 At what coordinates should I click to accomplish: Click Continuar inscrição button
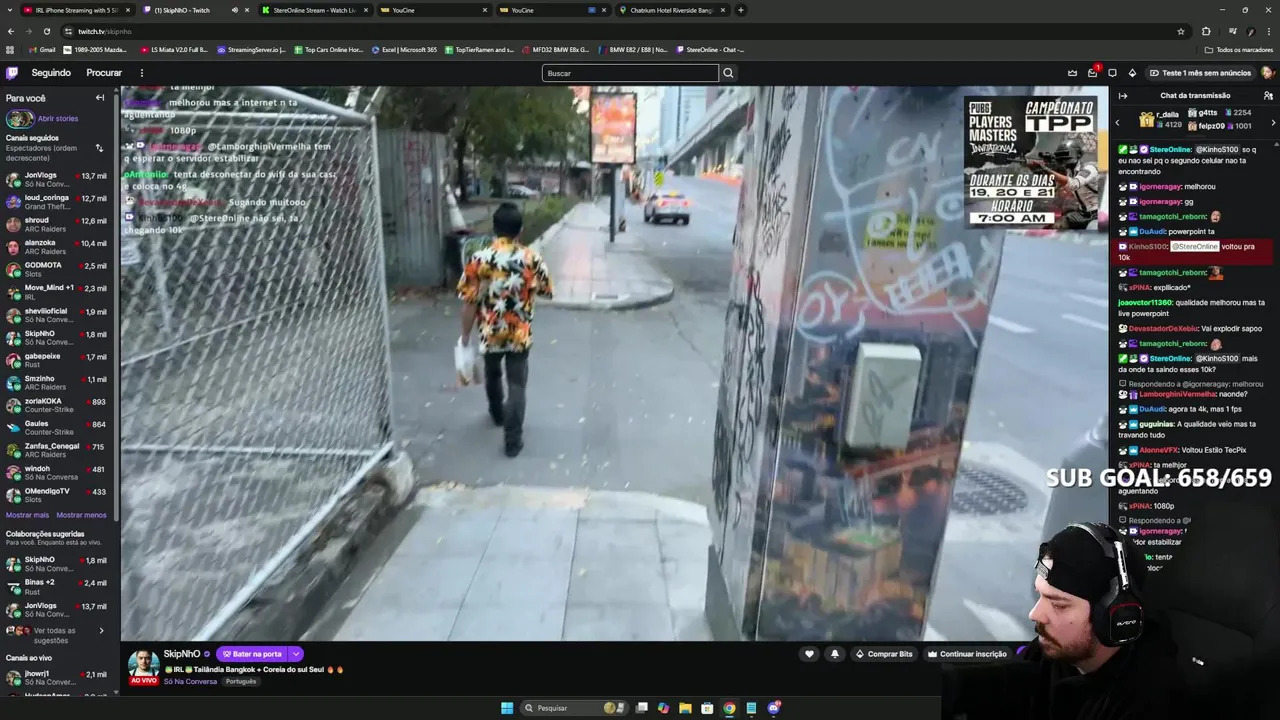(967, 654)
